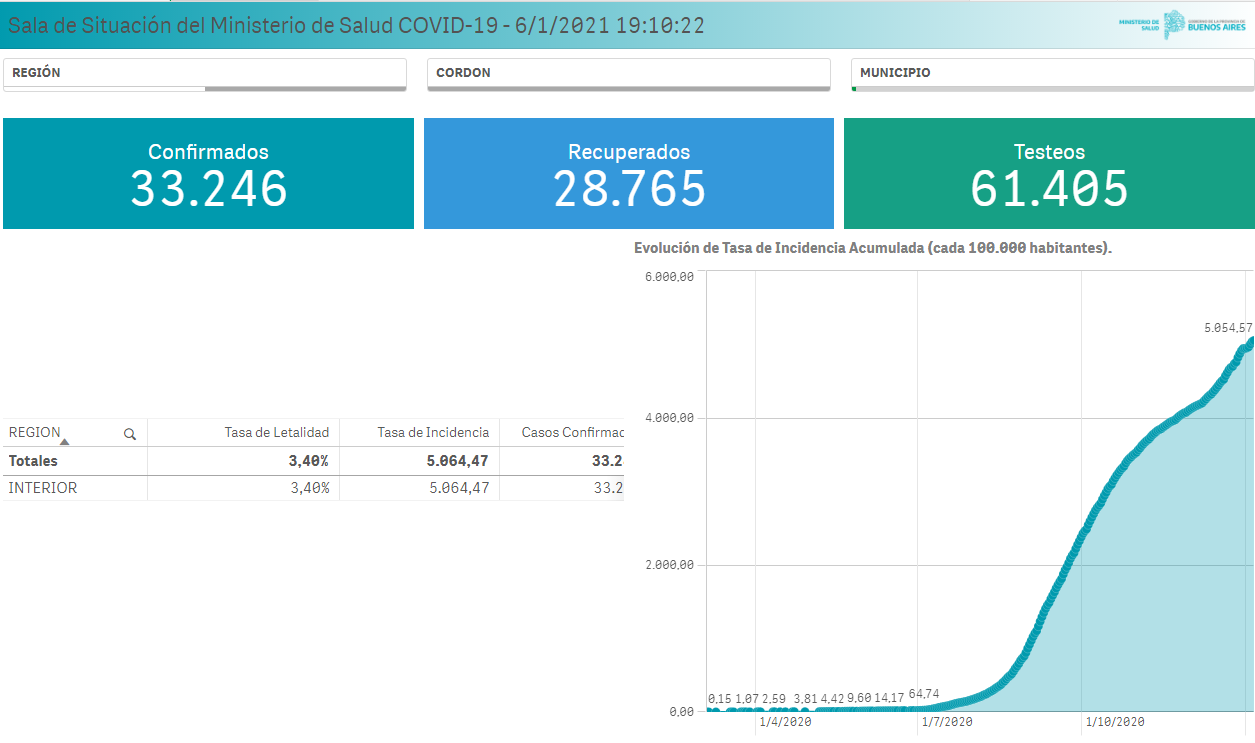This screenshot has height=743, width=1255.
Task: Sort by Tasa de Incidencia column header
Action: click(432, 432)
